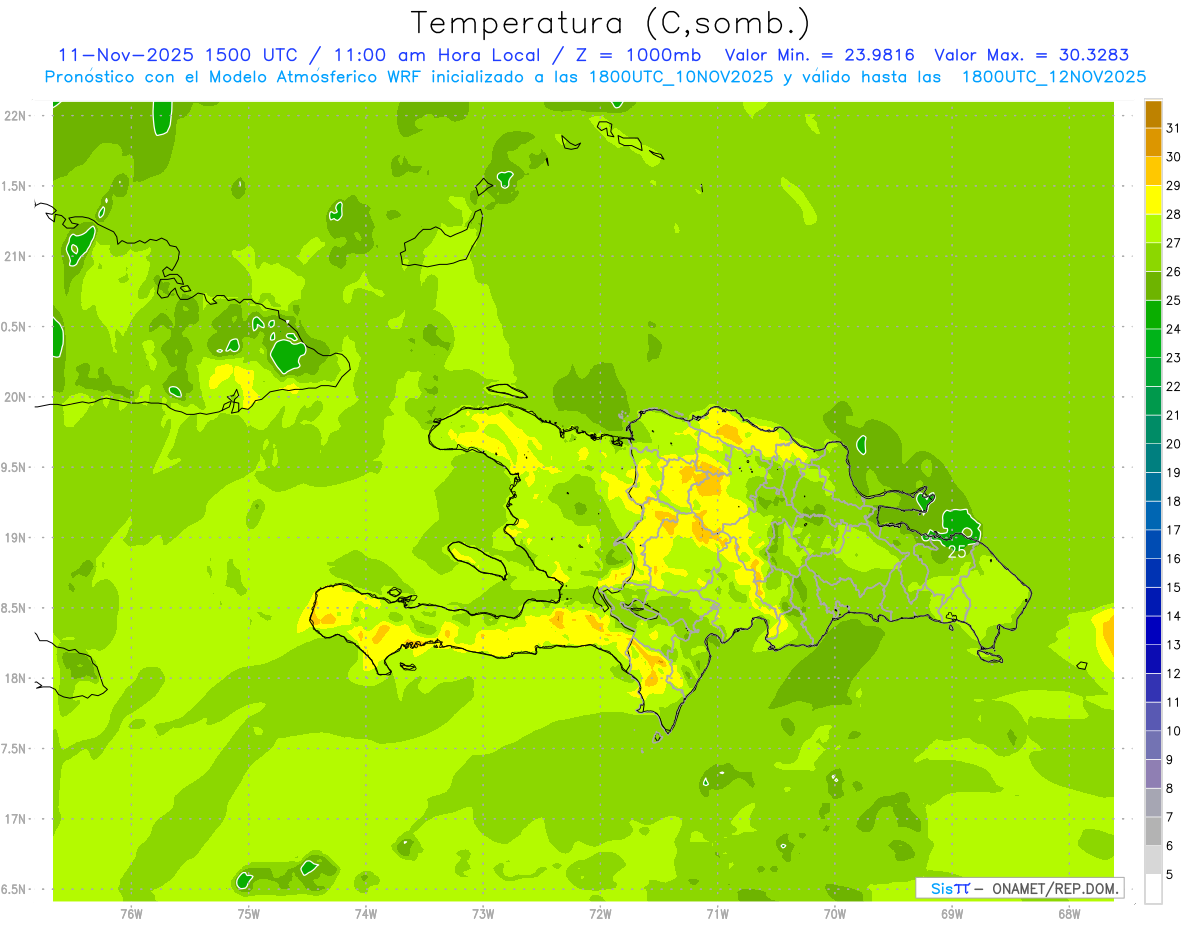Click the legend value '31'
The height and width of the screenshot is (927, 1200).
point(1173,128)
